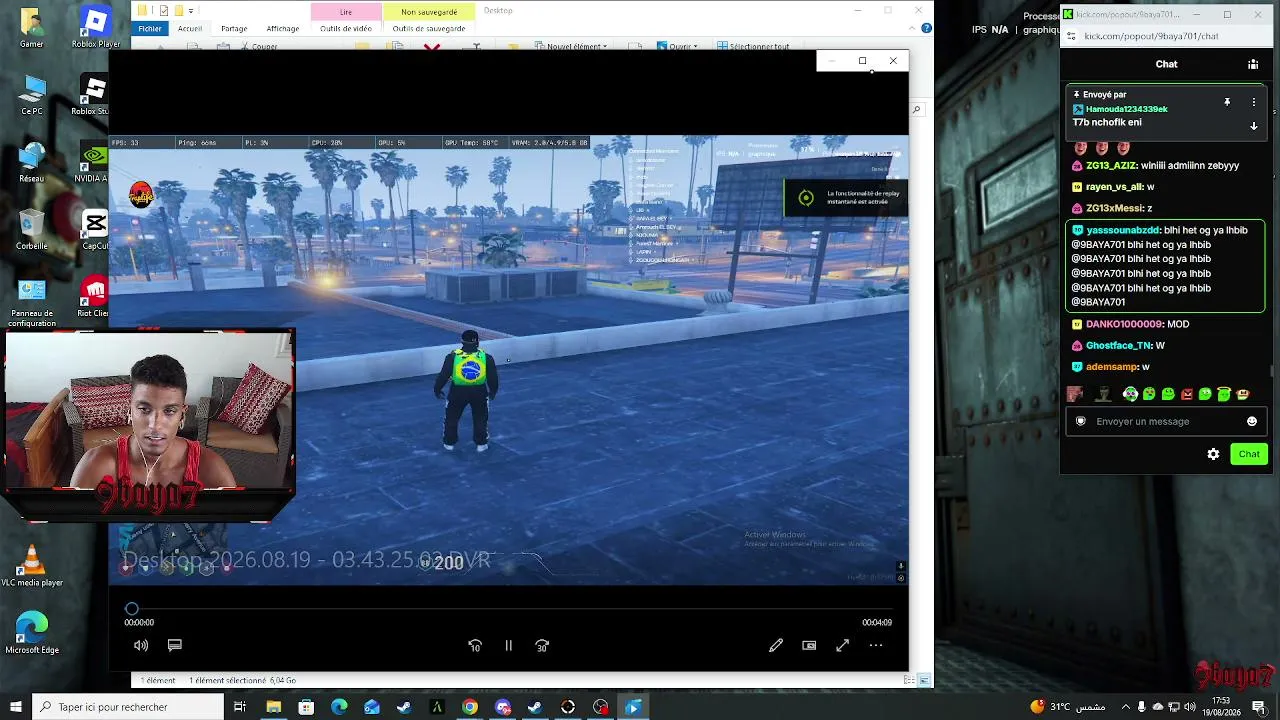Click the video seek bar handle

click(132, 608)
